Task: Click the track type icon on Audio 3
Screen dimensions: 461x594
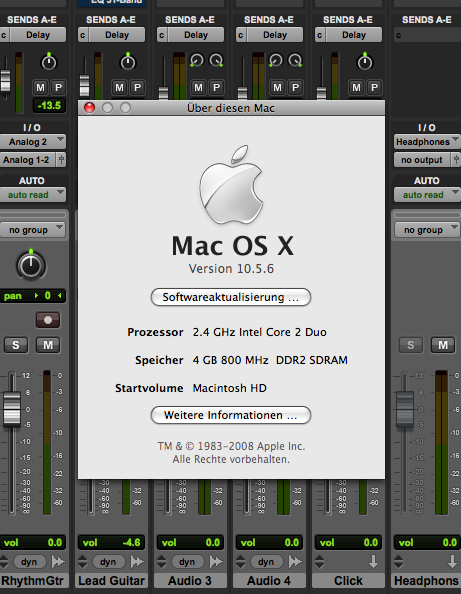Action: pos(216,561)
